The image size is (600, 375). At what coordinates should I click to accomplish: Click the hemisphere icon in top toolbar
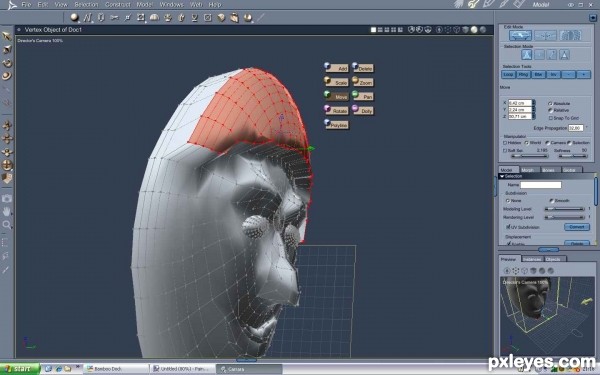pos(154,18)
